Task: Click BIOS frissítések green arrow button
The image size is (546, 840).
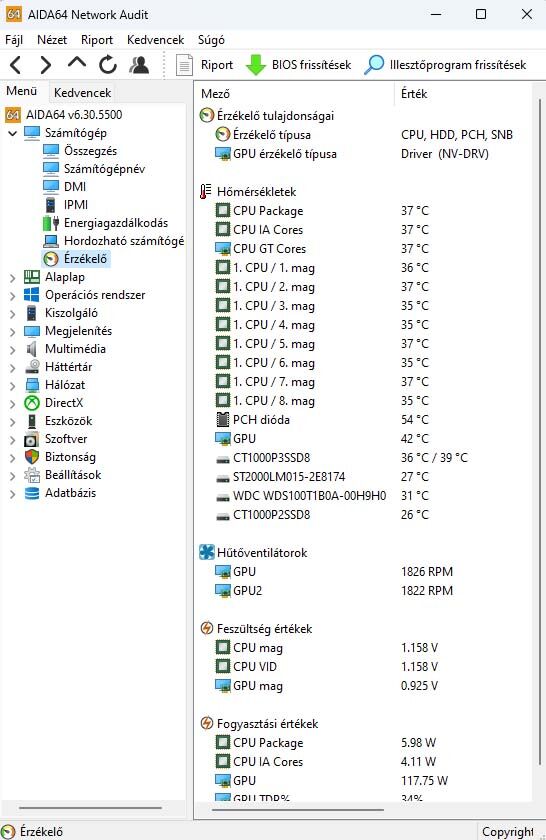Action: 298,65
